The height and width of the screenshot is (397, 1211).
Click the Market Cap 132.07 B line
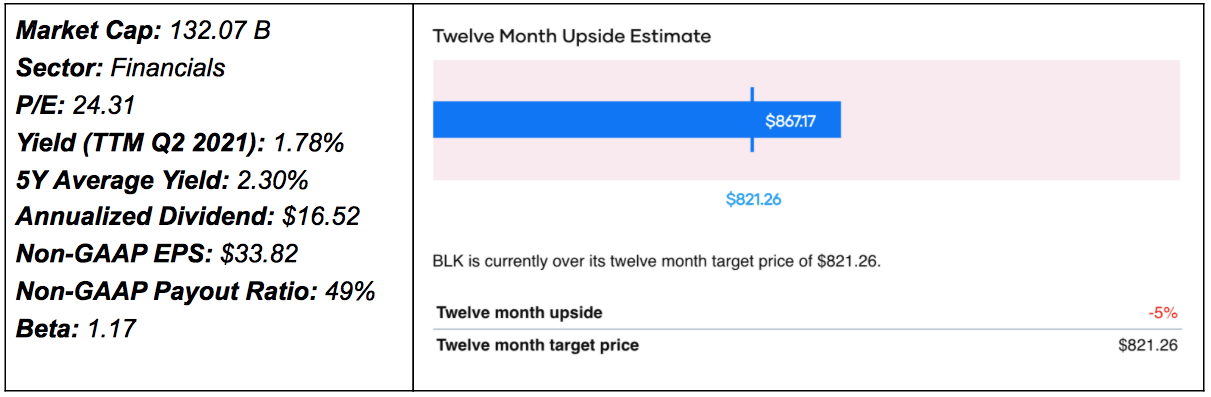(144, 31)
